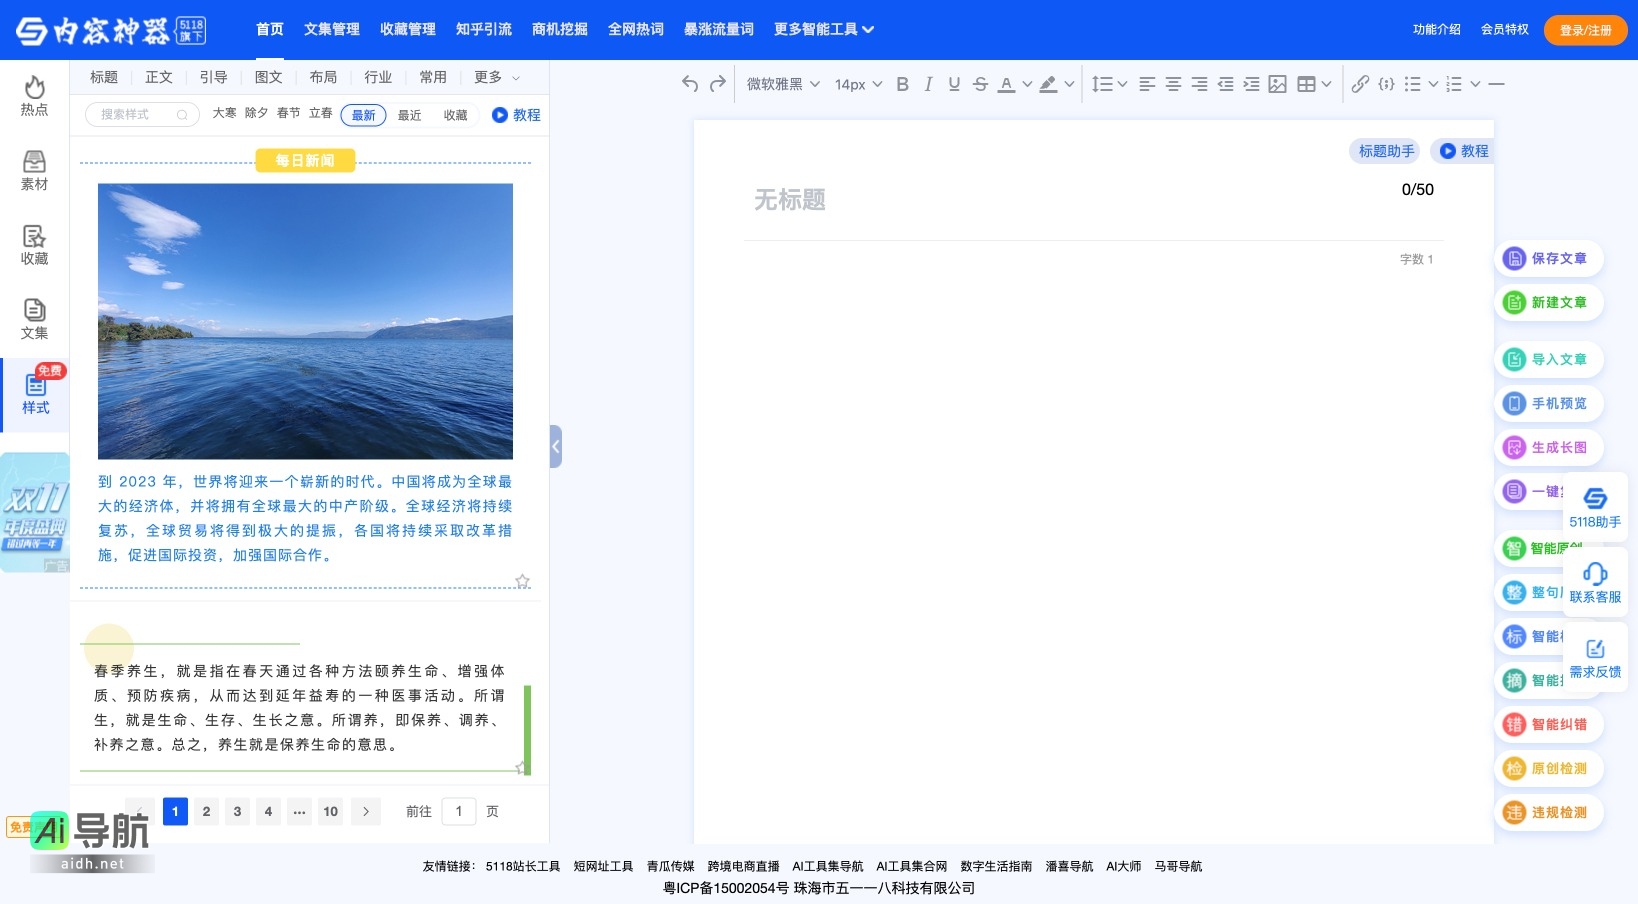The image size is (1638, 904).
Task: Open the 微软雅黑 font family dropdown
Action: coord(783,84)
